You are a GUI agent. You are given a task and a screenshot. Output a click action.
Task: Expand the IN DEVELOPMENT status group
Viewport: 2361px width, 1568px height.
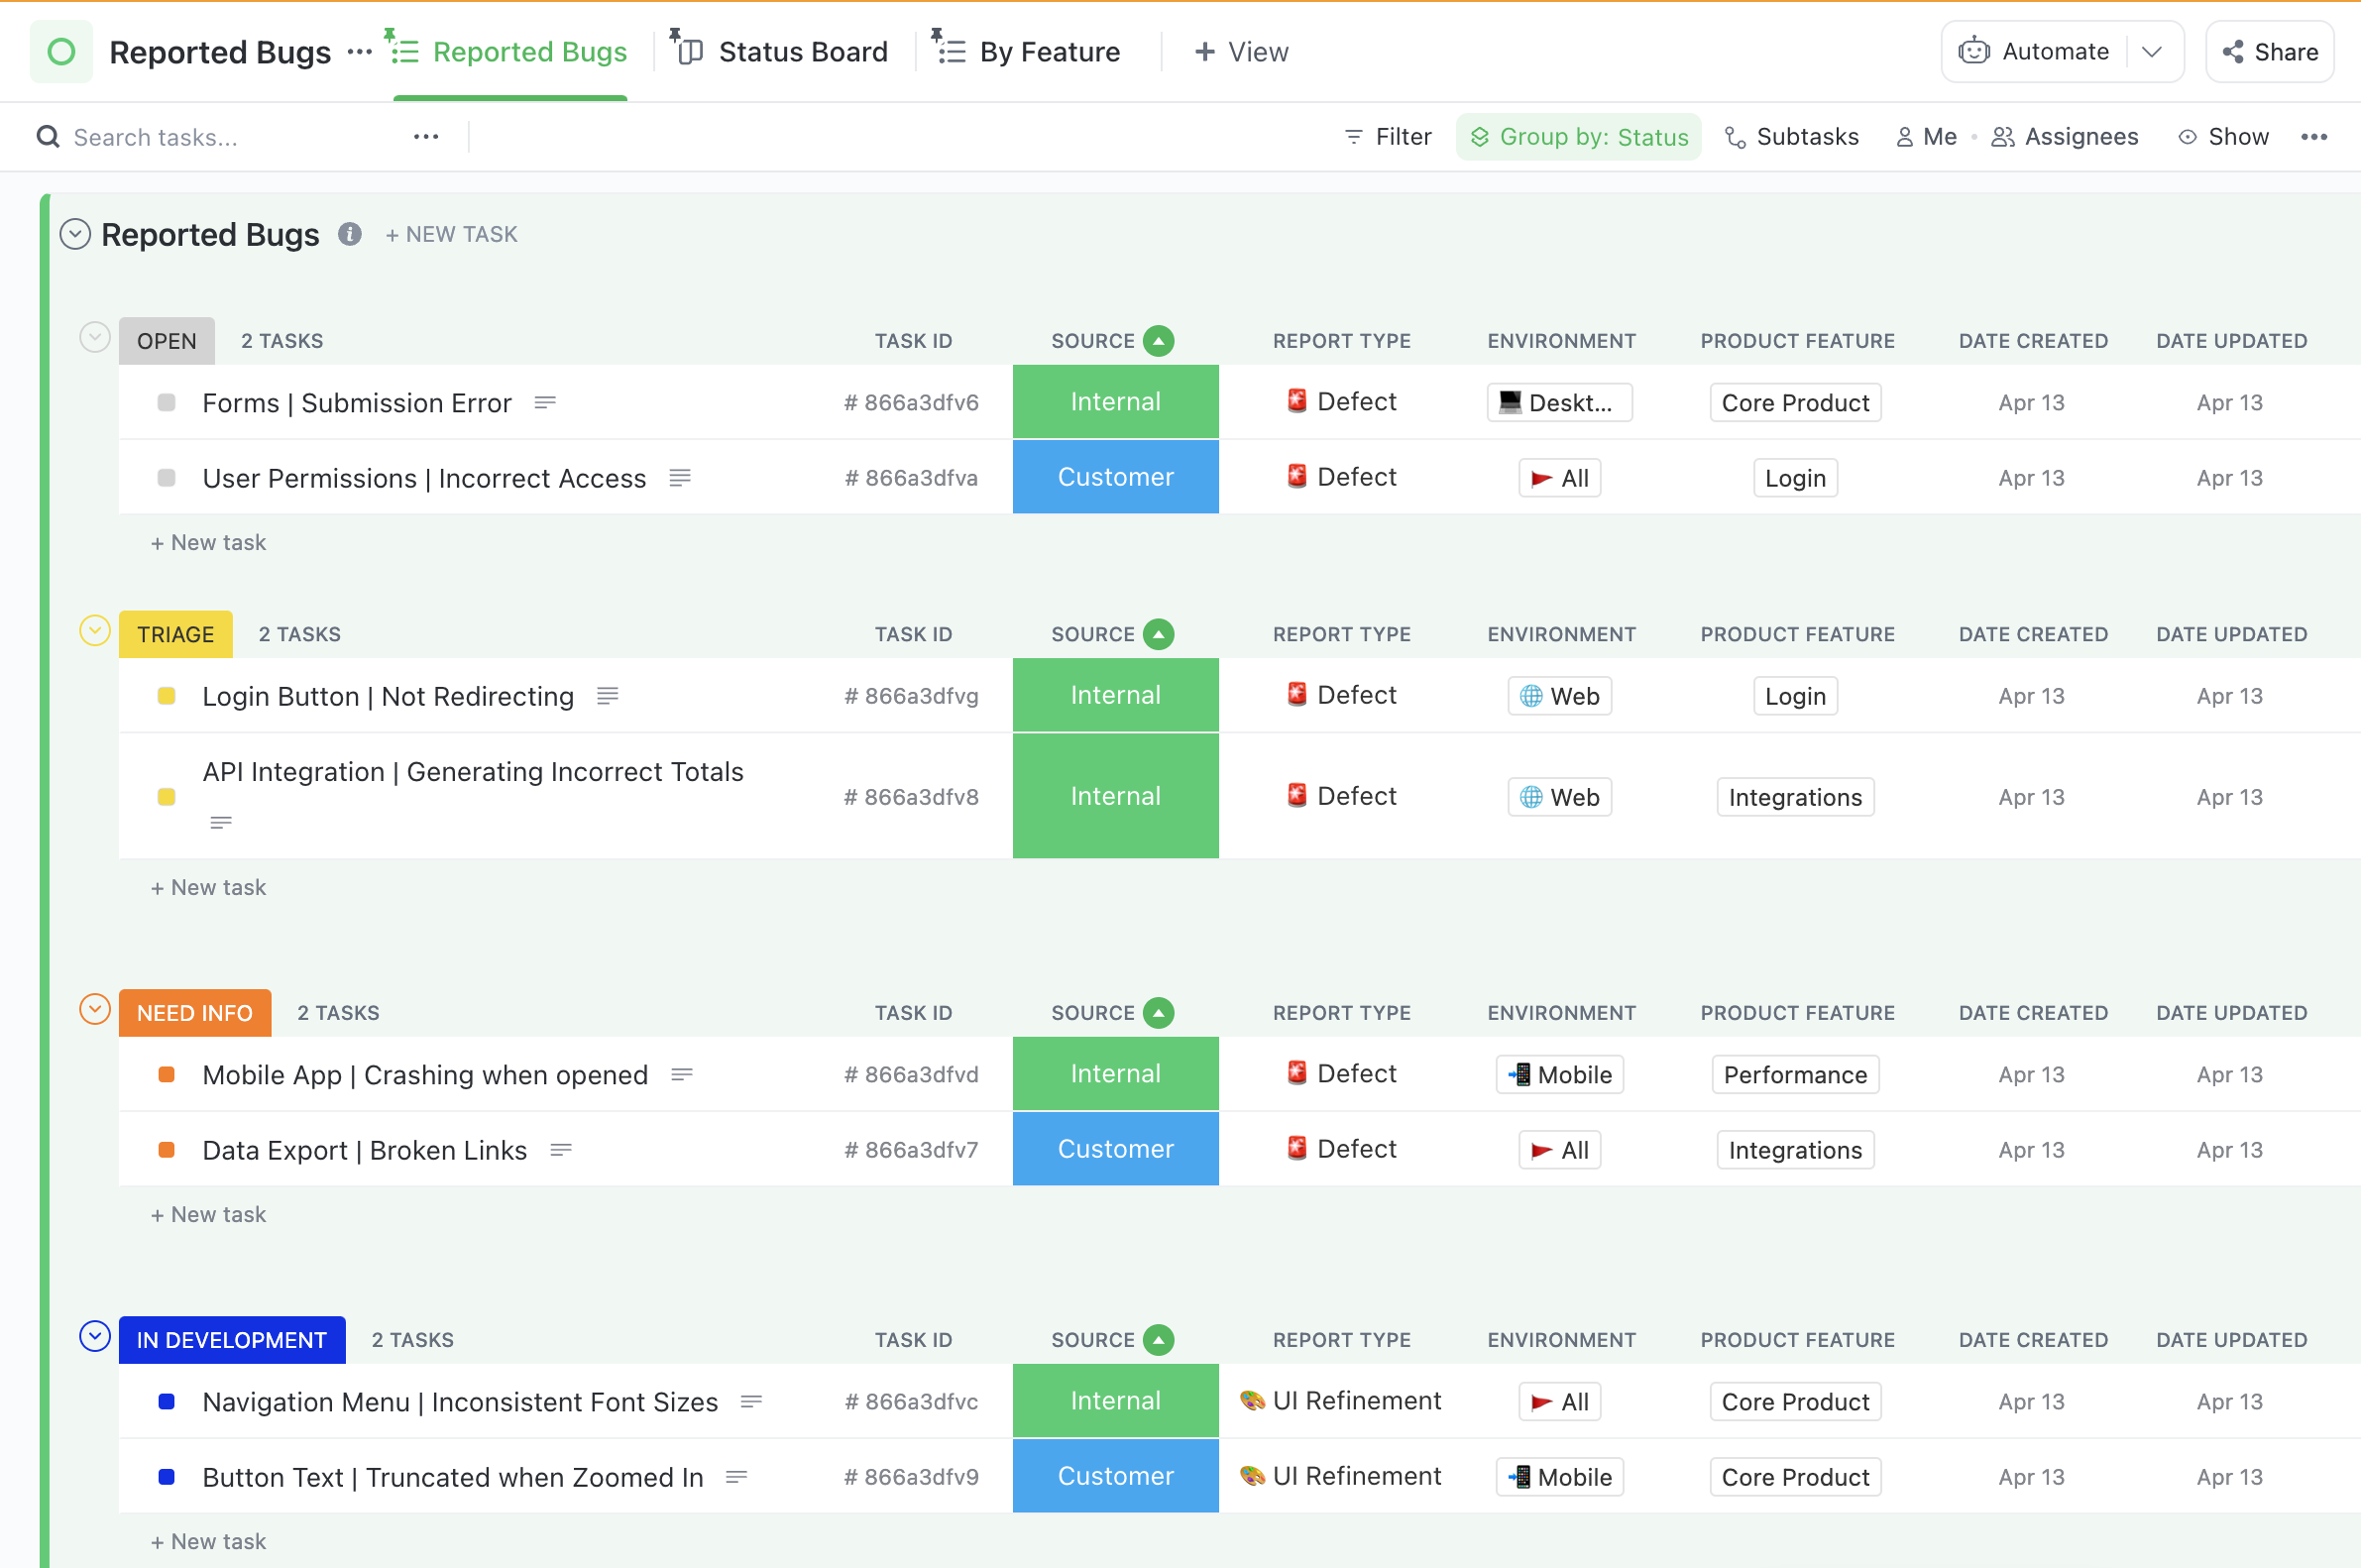coord(94,1337)
